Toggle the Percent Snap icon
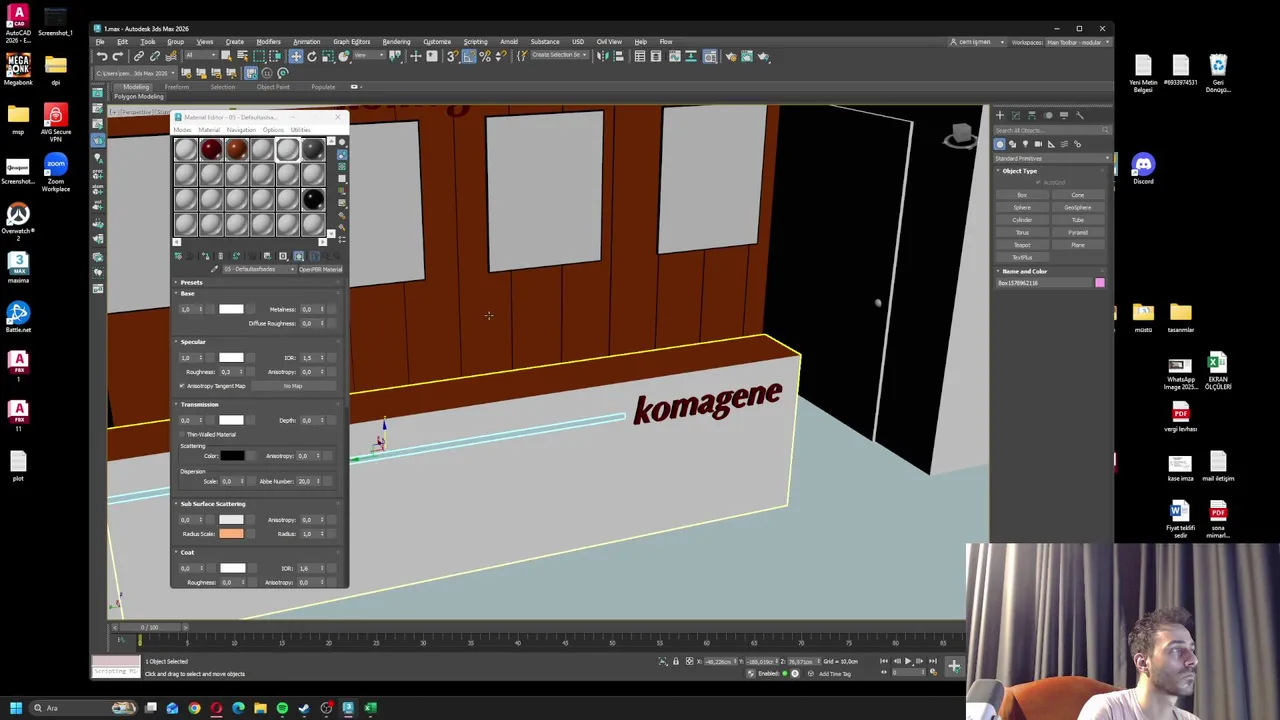The width and height of the screenshot is (1280, 720). point(484,57)
